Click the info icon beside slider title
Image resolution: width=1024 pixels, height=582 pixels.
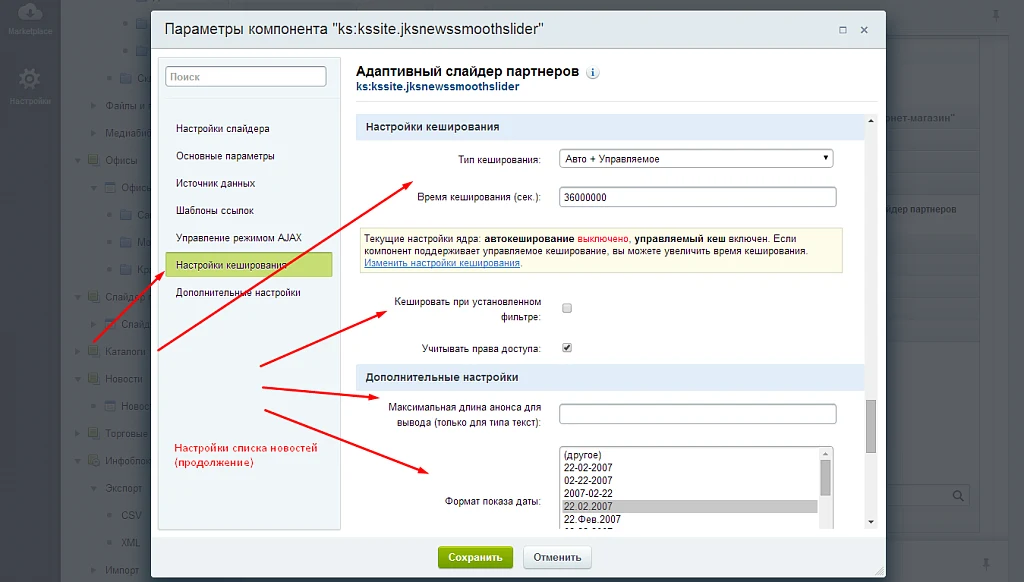pyautogui.click(x=592, y=73)
